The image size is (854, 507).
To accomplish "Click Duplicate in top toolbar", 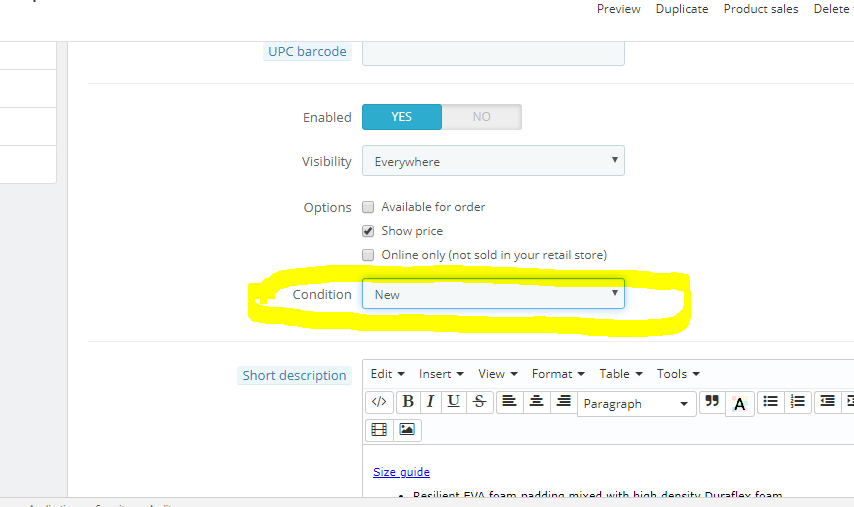I will (x=682, y=9).
